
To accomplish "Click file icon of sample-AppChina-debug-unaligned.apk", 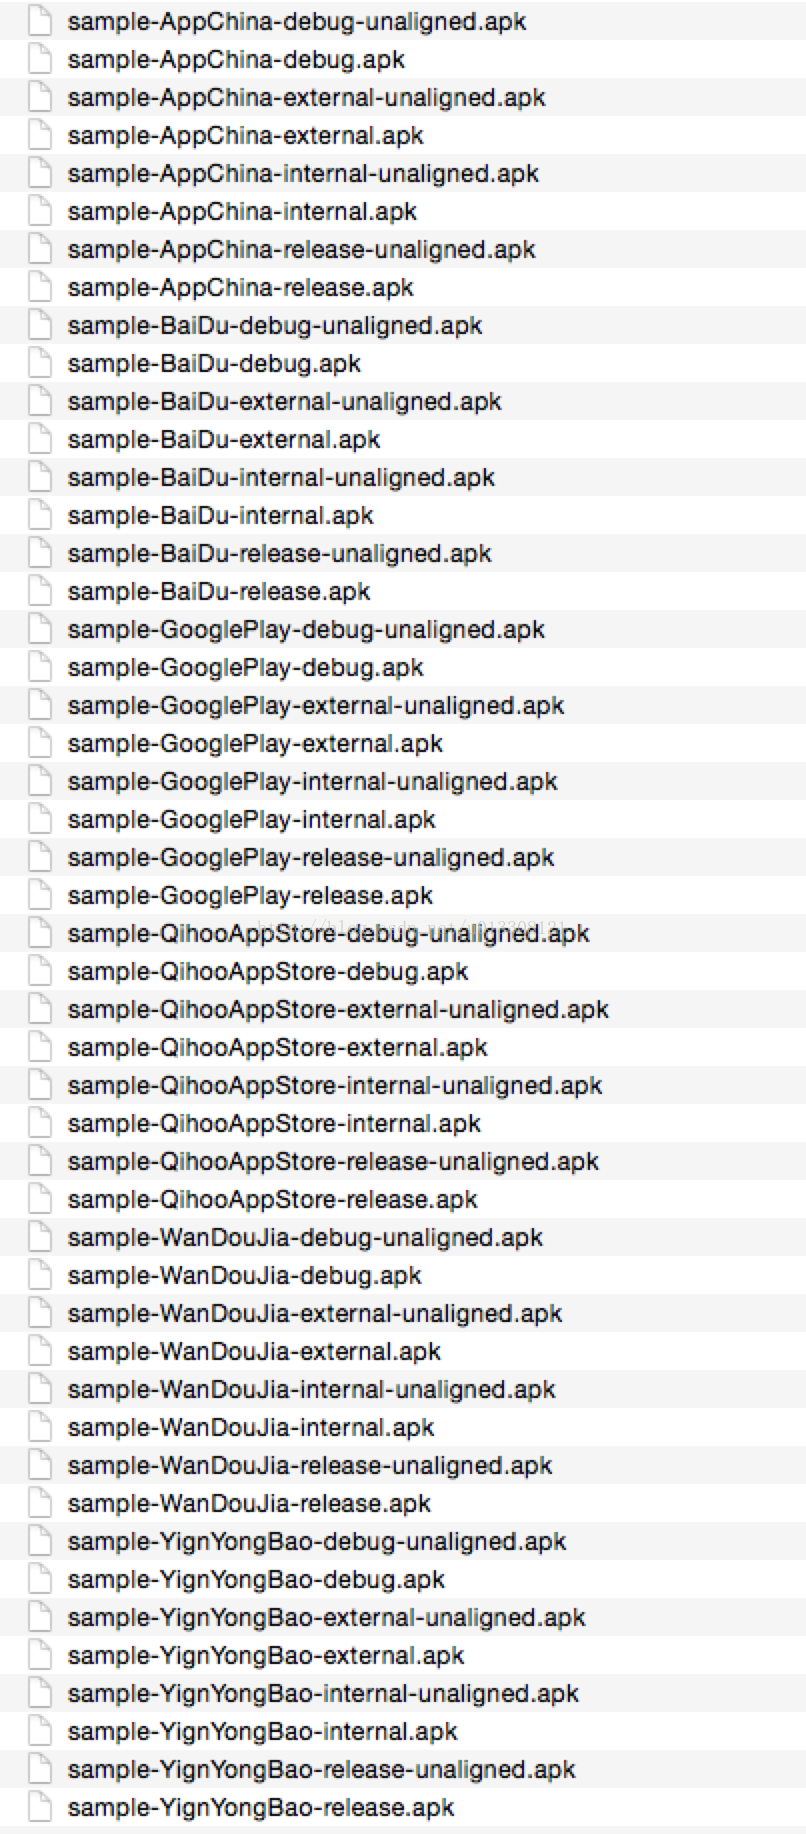I will pos(40,21).
